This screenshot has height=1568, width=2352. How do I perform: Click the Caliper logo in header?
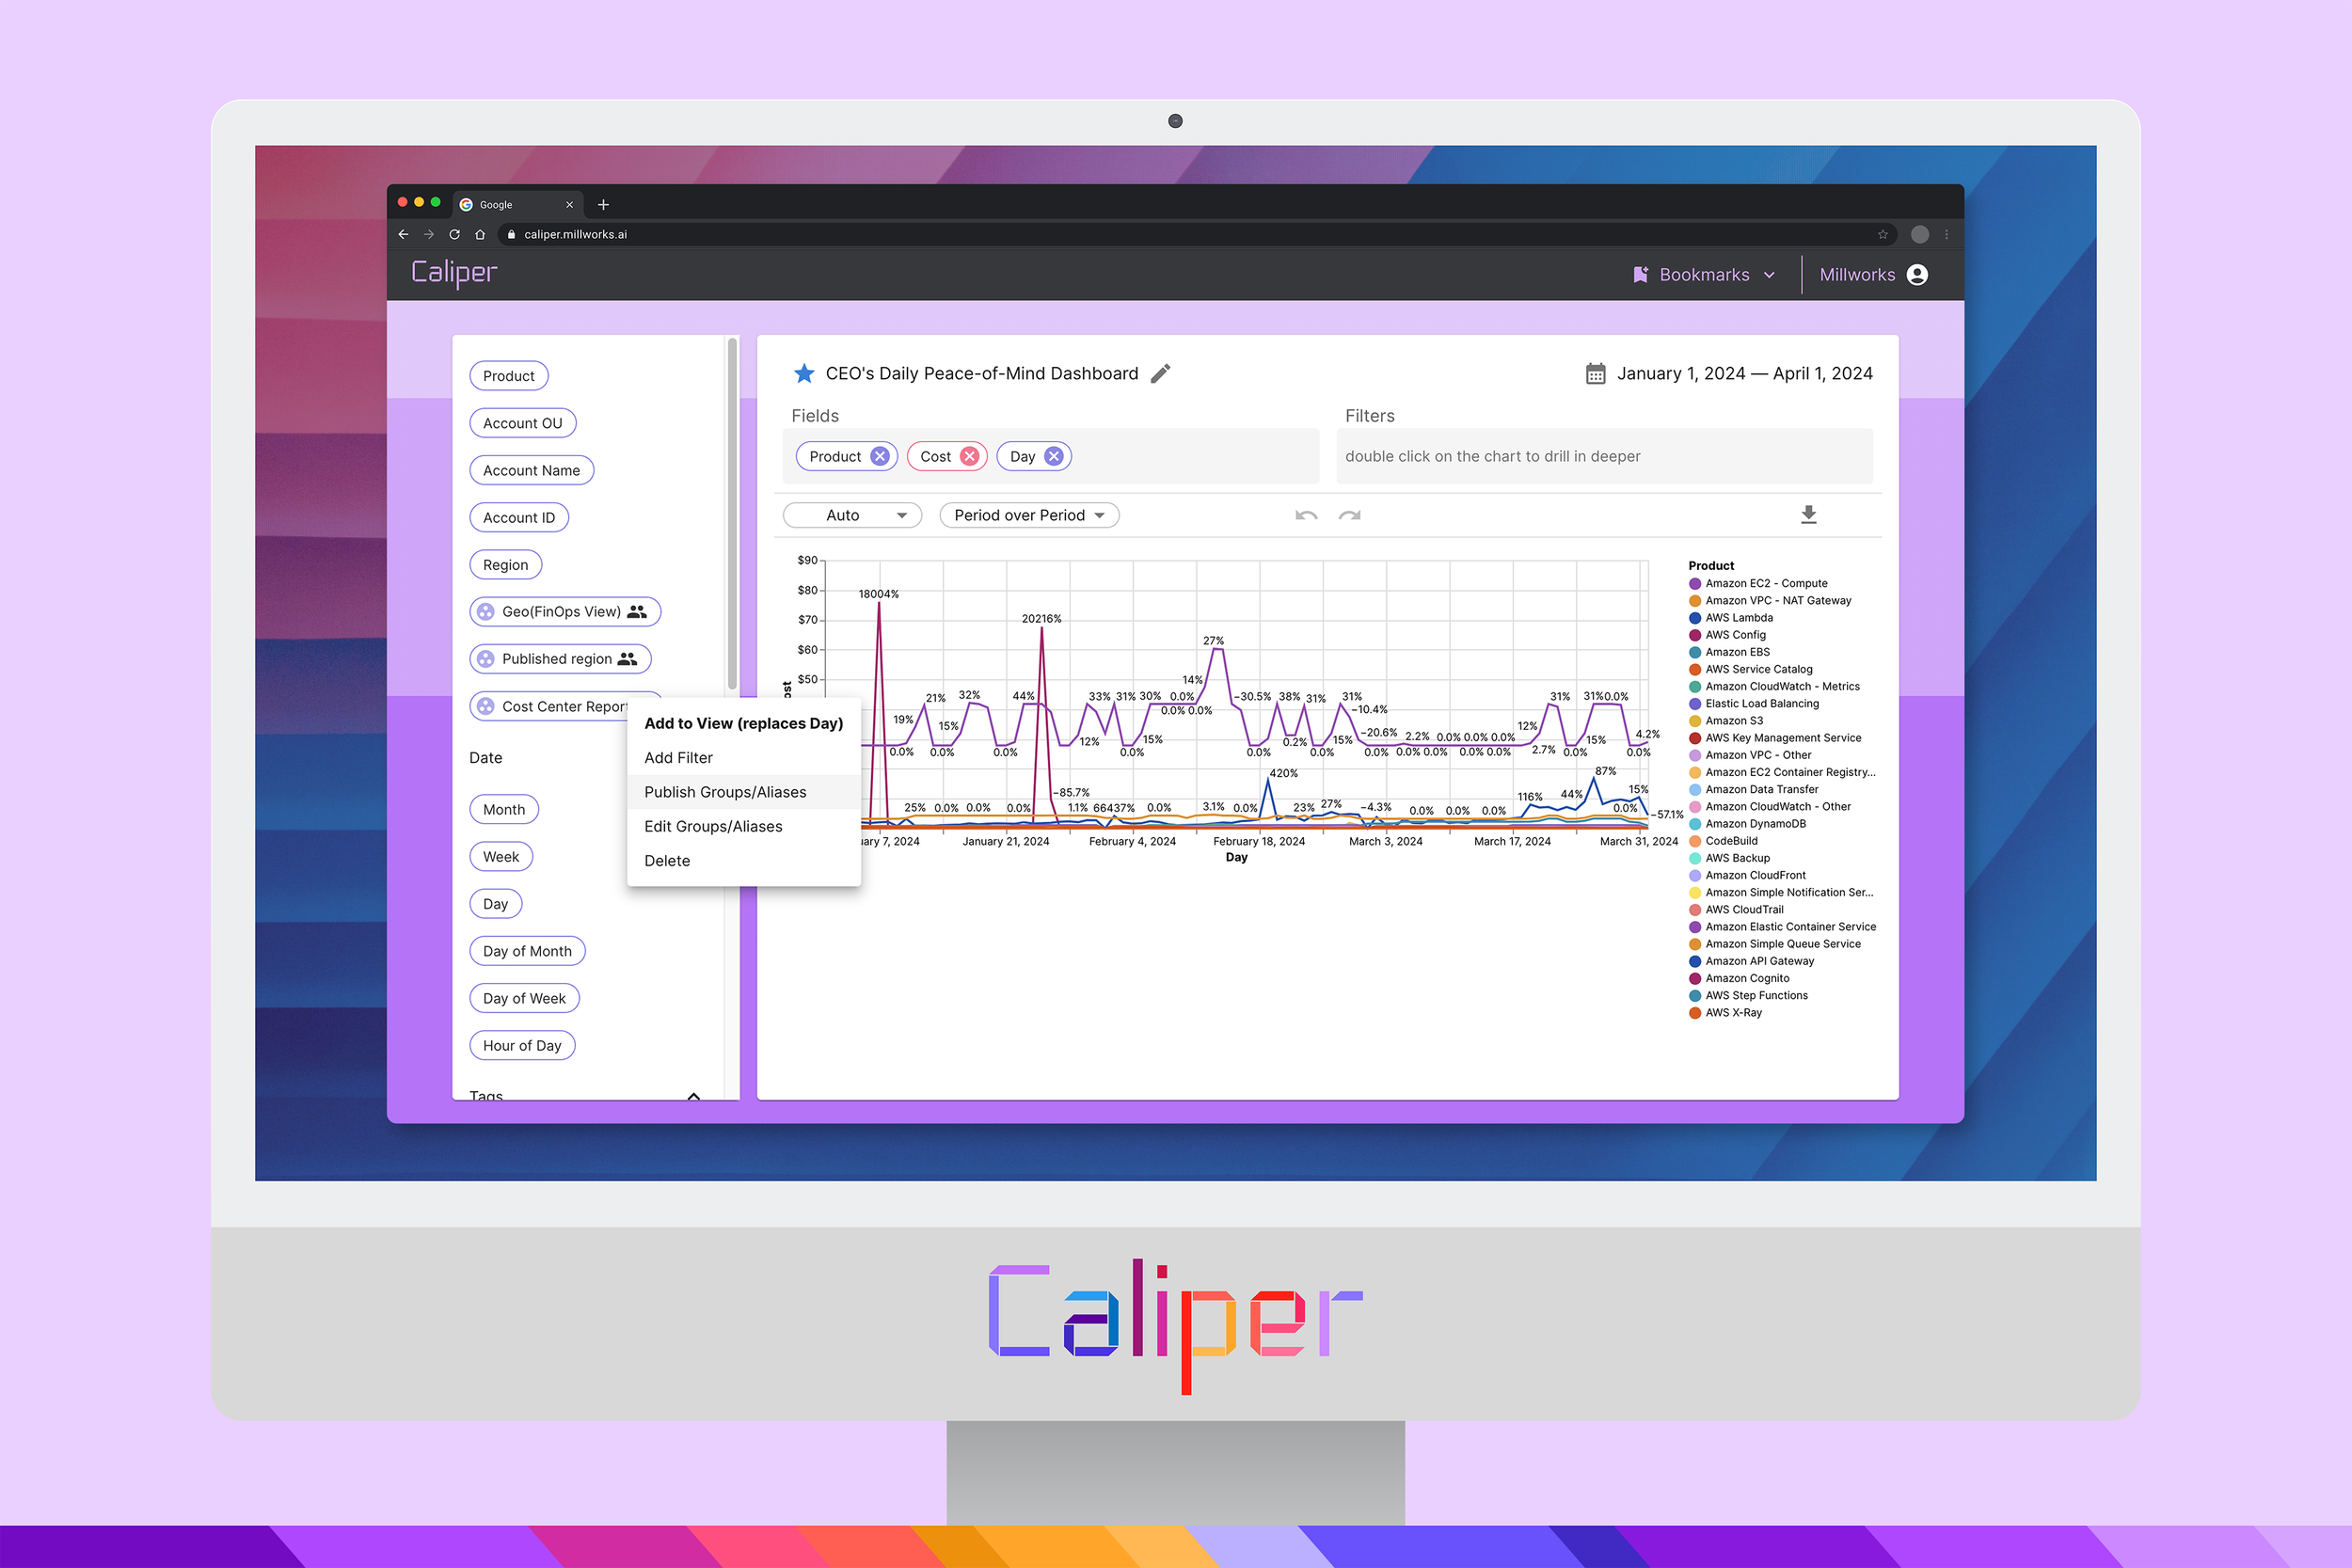454,273
